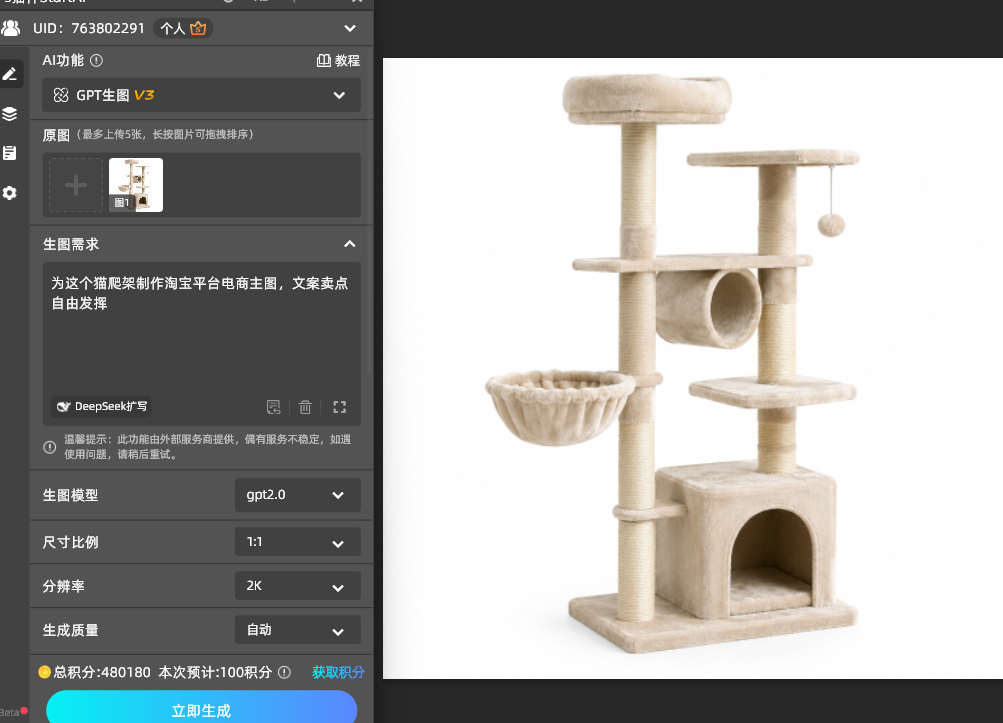Click the cat tree canvas image
The height and width of the screenshot is (723, 1003).
[x=693, y=369]
